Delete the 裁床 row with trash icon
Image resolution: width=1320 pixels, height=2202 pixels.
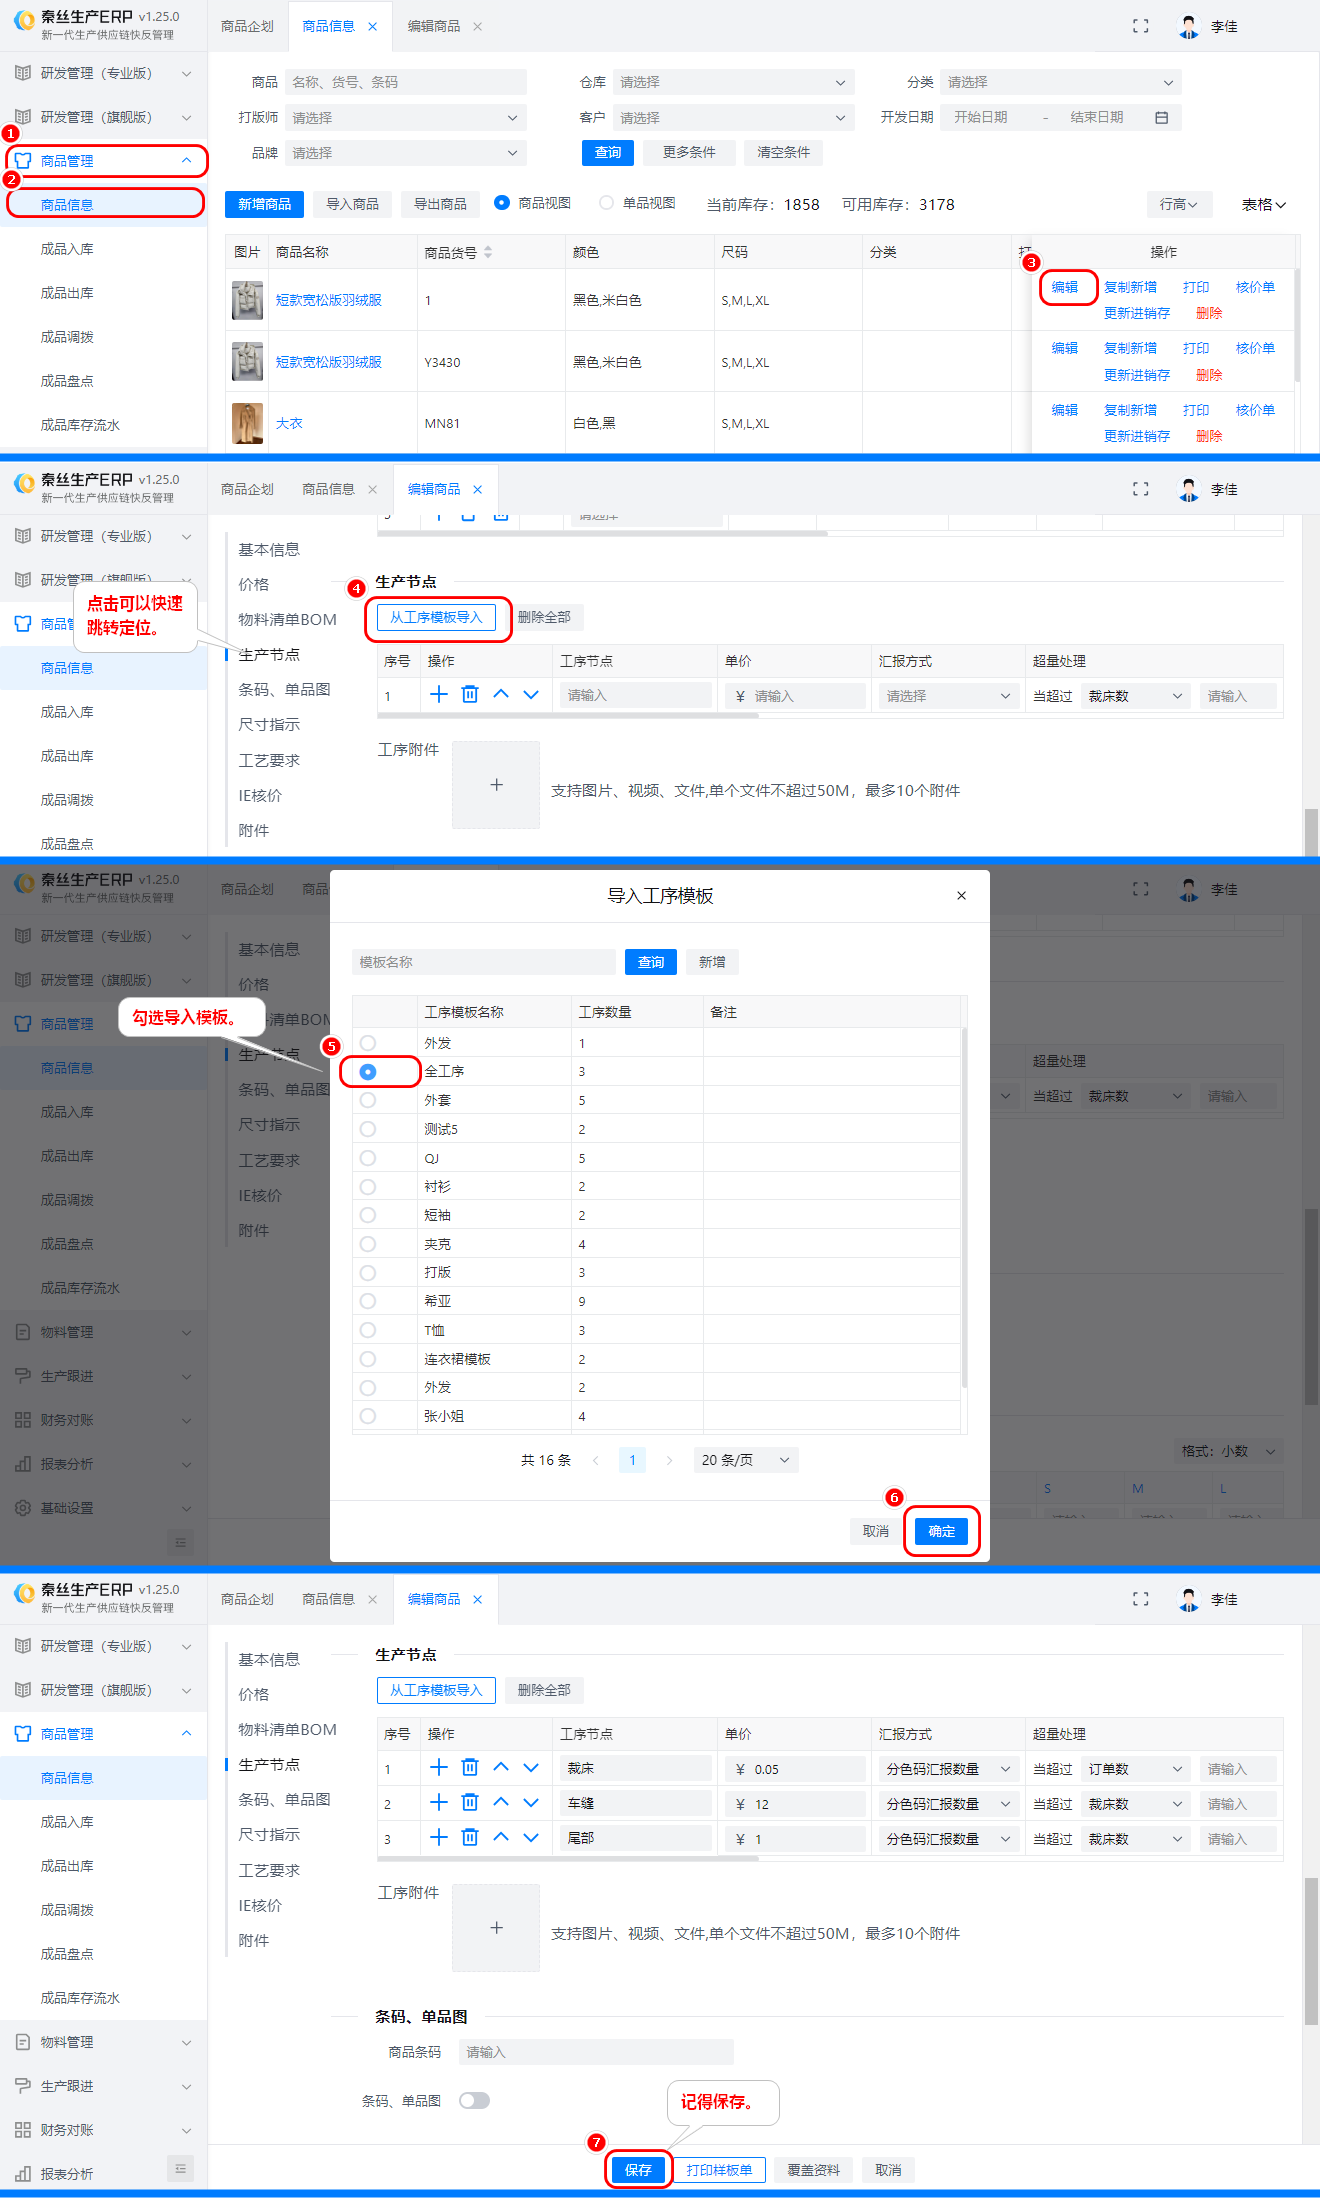tap(470, 1768)
